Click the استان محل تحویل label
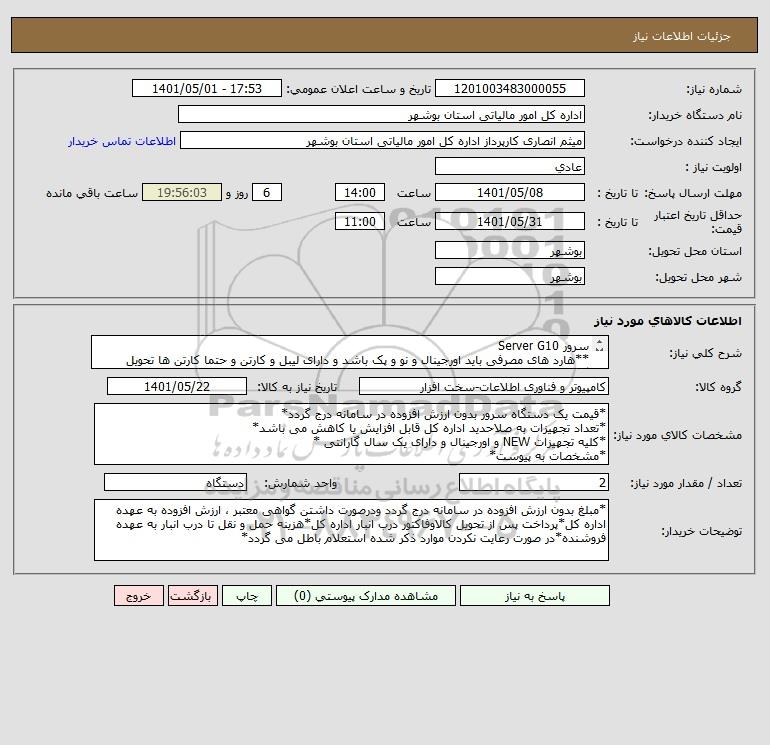The image size is (770, 745). click(695, 251)
